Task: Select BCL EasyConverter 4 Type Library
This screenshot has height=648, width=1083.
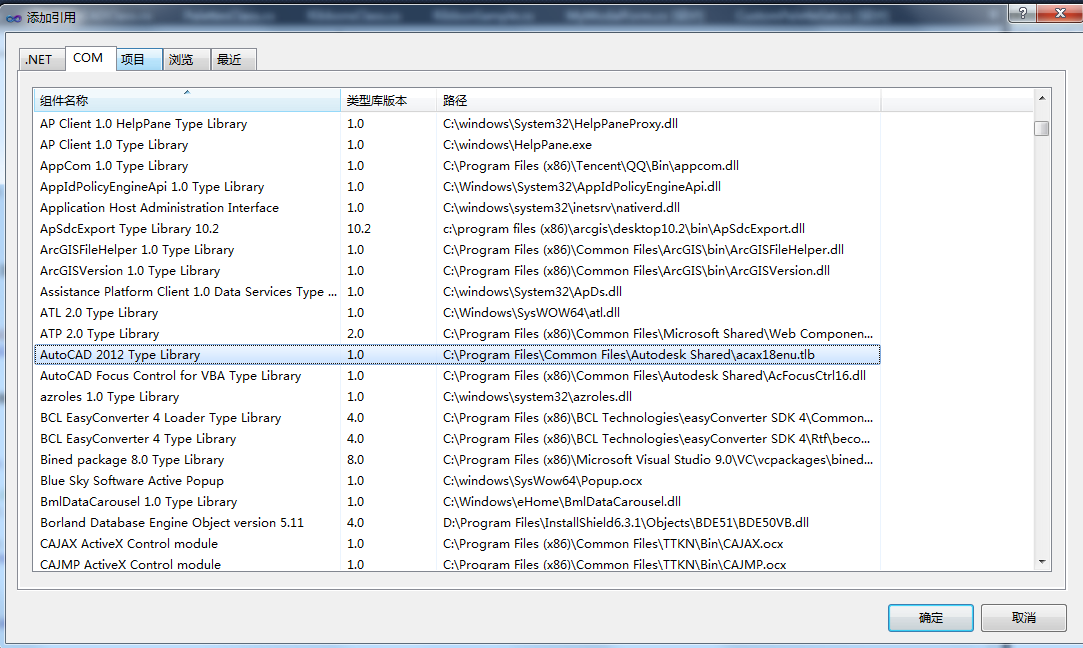Action: pos(457,439)
